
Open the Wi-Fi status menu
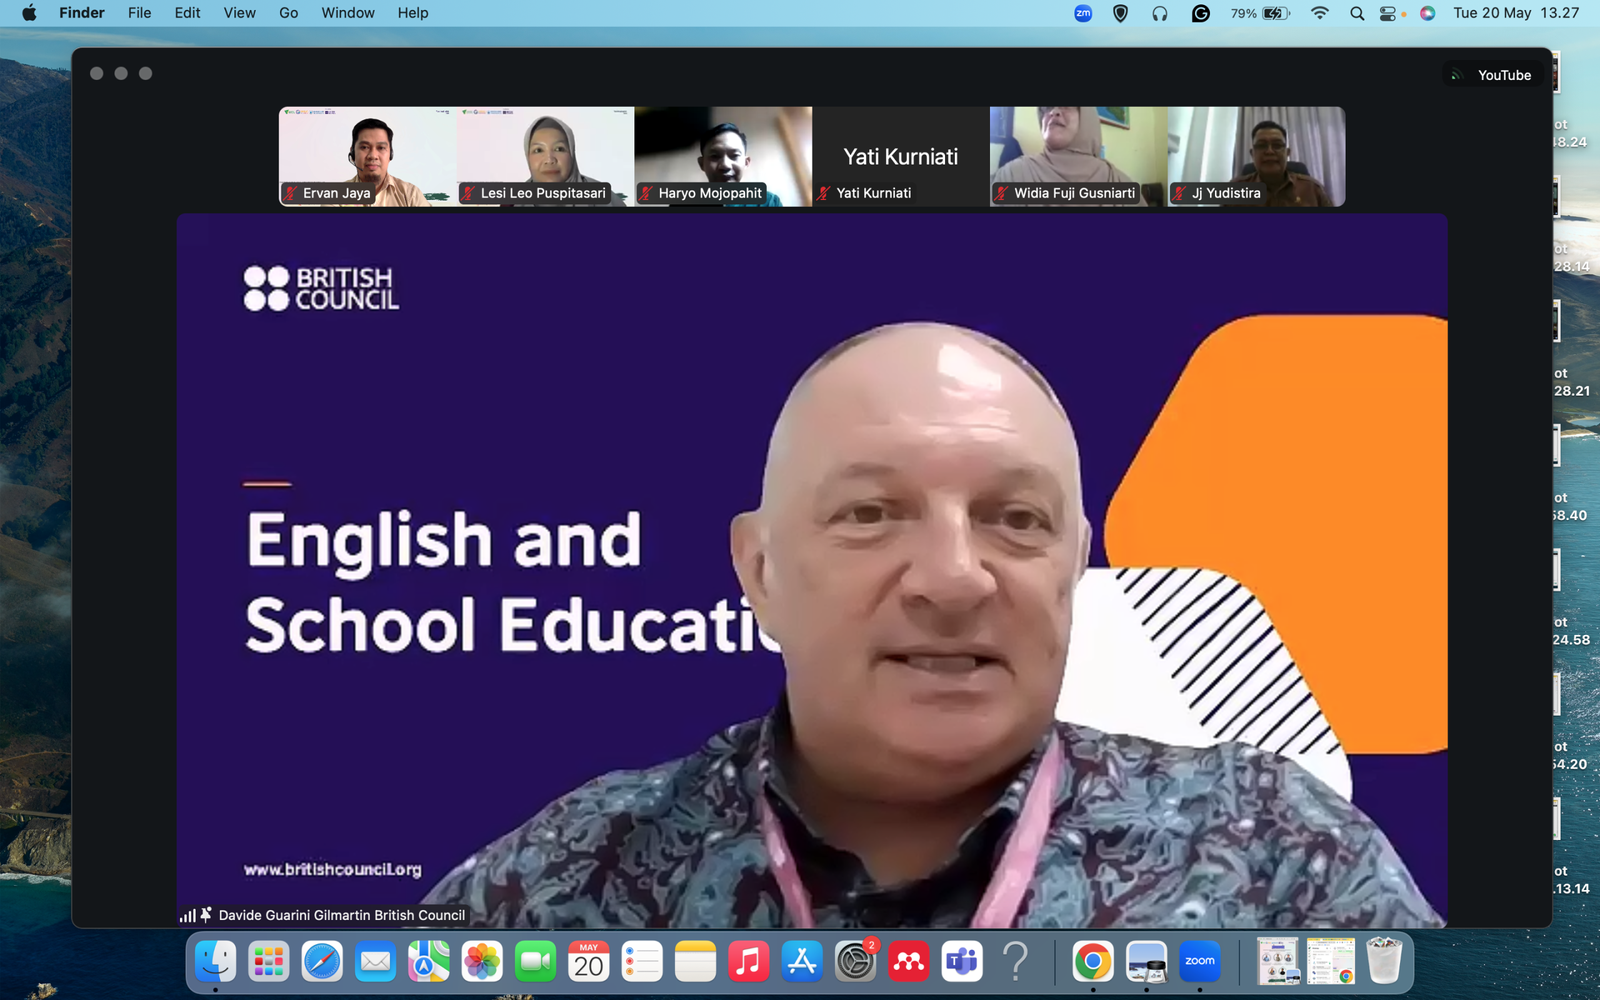(1320, 13)
